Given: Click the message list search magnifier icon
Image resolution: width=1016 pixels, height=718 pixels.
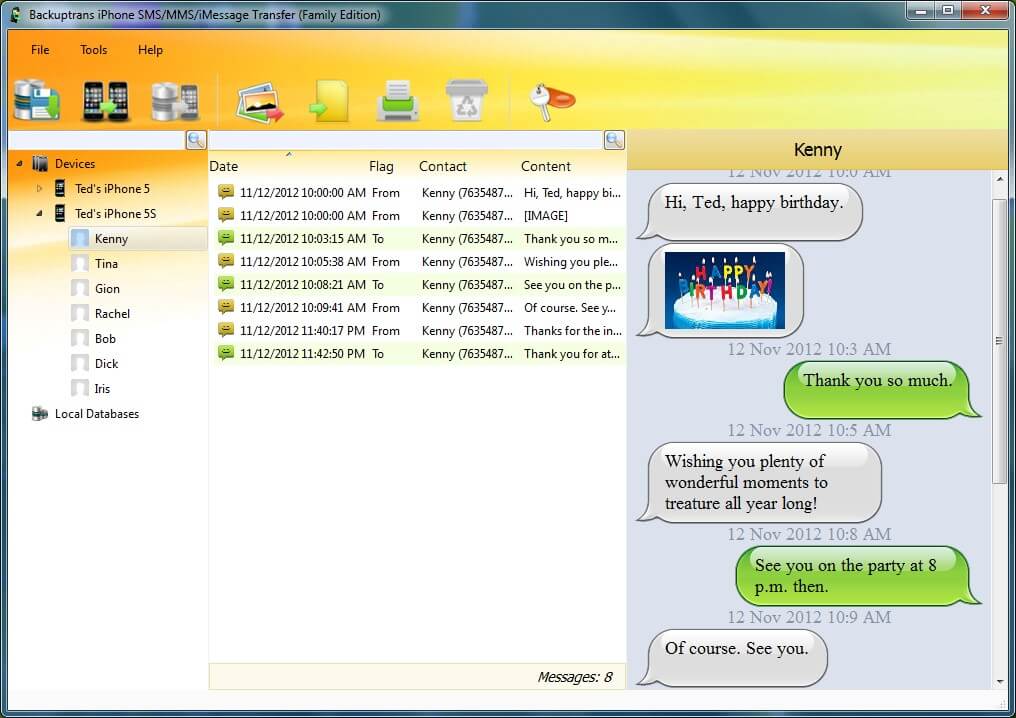Looking at the screenshot, I should coord(613,139).
